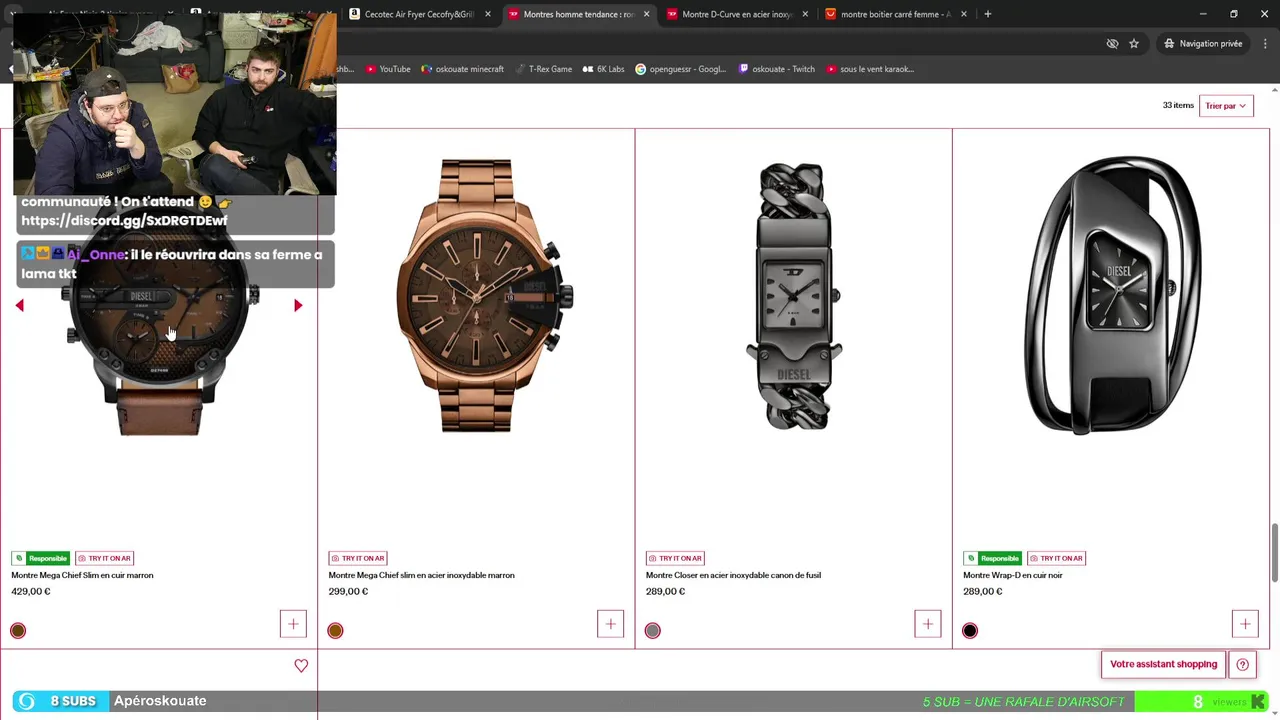This screenshot has width=1280, height=720.
Task: Open oskouate Twitch bookmark
Action: tap(776, 69)
